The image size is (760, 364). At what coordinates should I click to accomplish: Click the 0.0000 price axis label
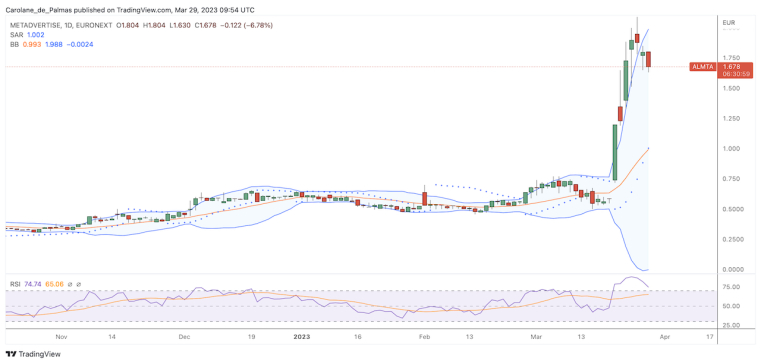[x=732, y=269]
